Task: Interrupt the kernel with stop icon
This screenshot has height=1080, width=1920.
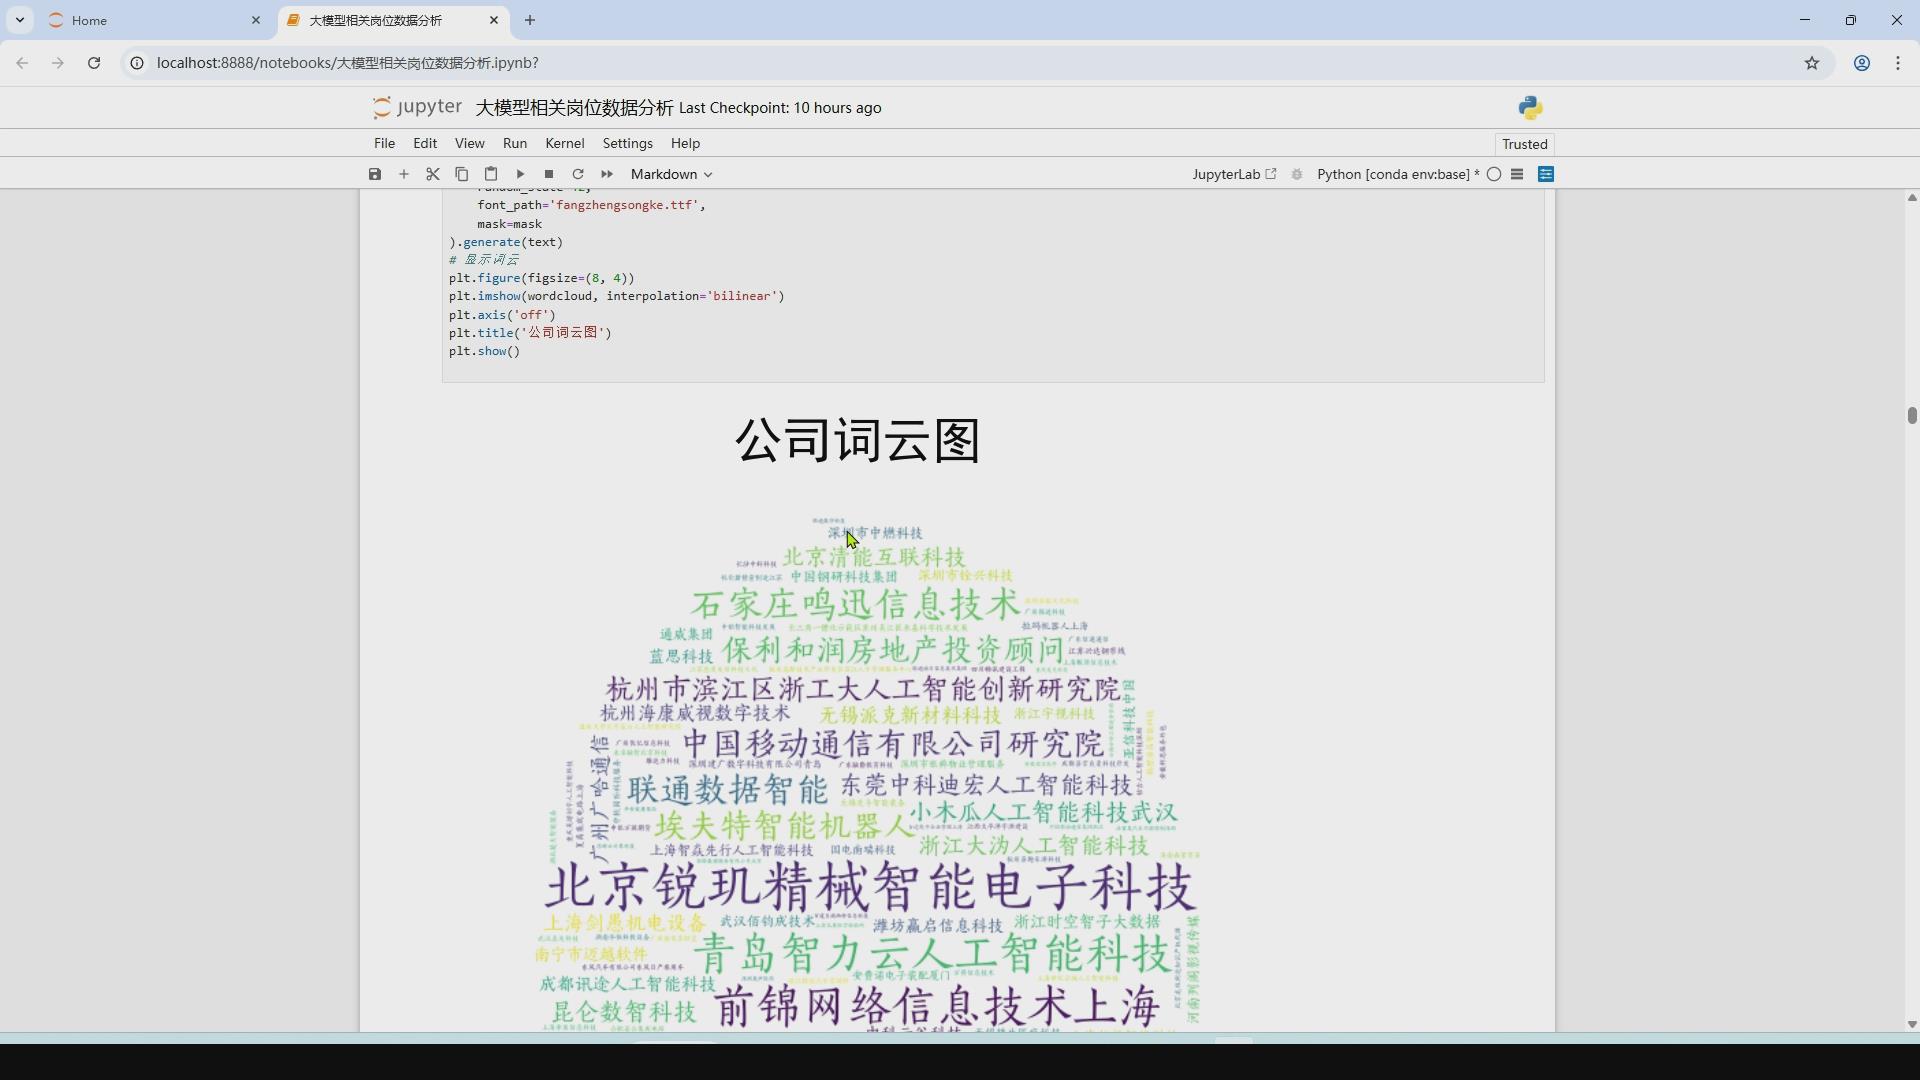Action: [549, 174]
